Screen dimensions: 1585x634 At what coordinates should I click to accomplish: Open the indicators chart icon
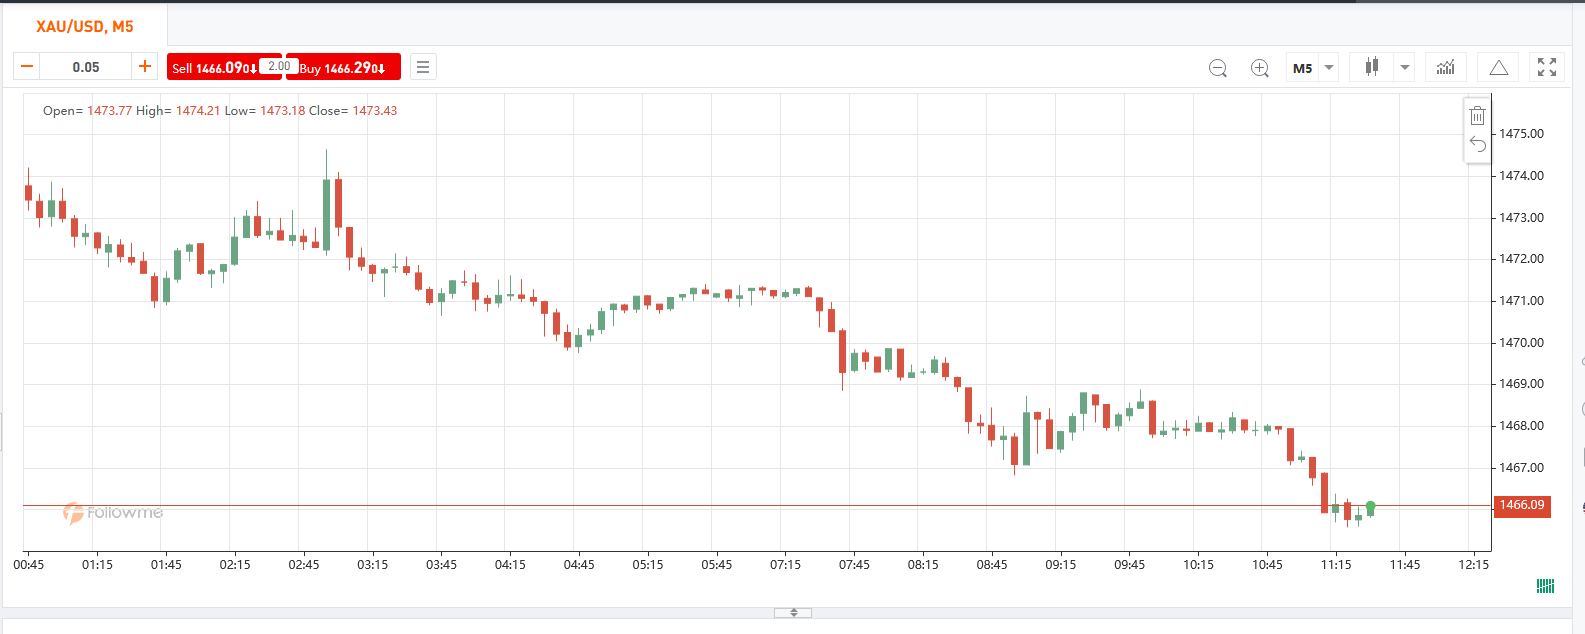(x=1446, y=67)
